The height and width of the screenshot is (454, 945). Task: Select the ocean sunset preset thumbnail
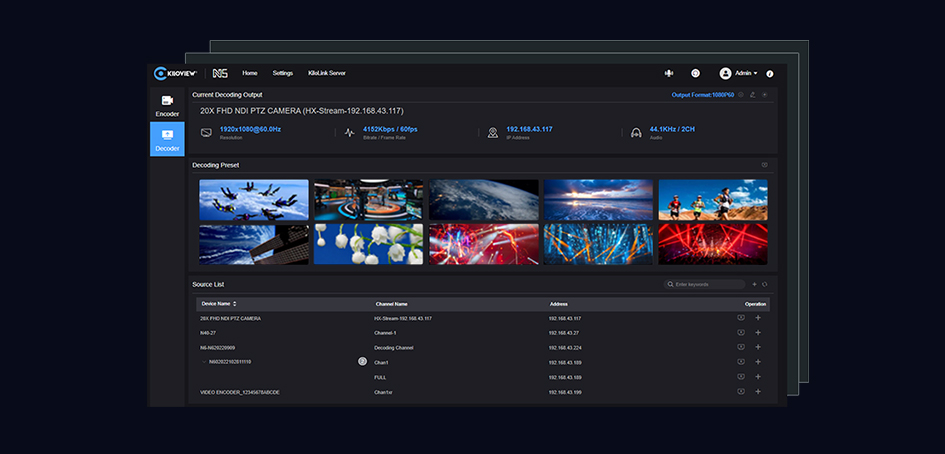pos(598,200)
